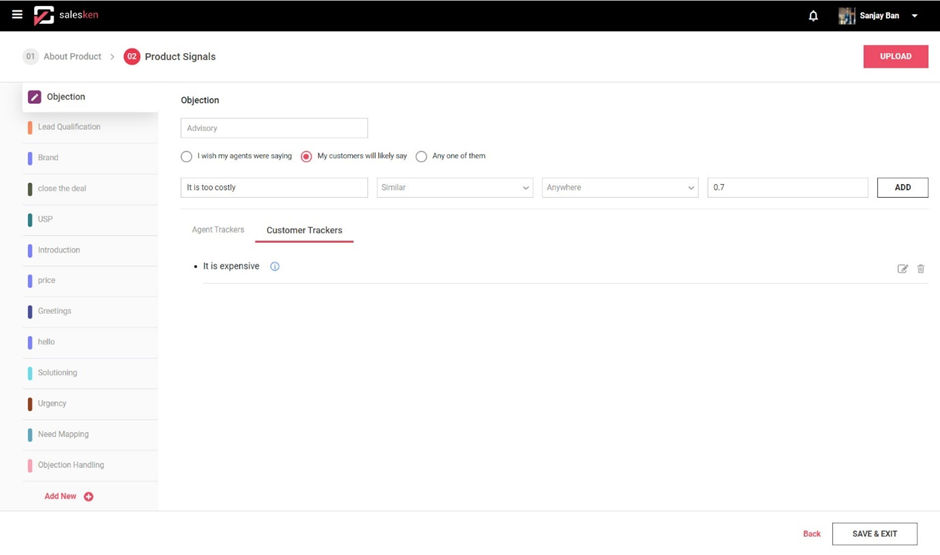940x555 pixels.
Task: Open the hello signal
Action: coord(91,342)
